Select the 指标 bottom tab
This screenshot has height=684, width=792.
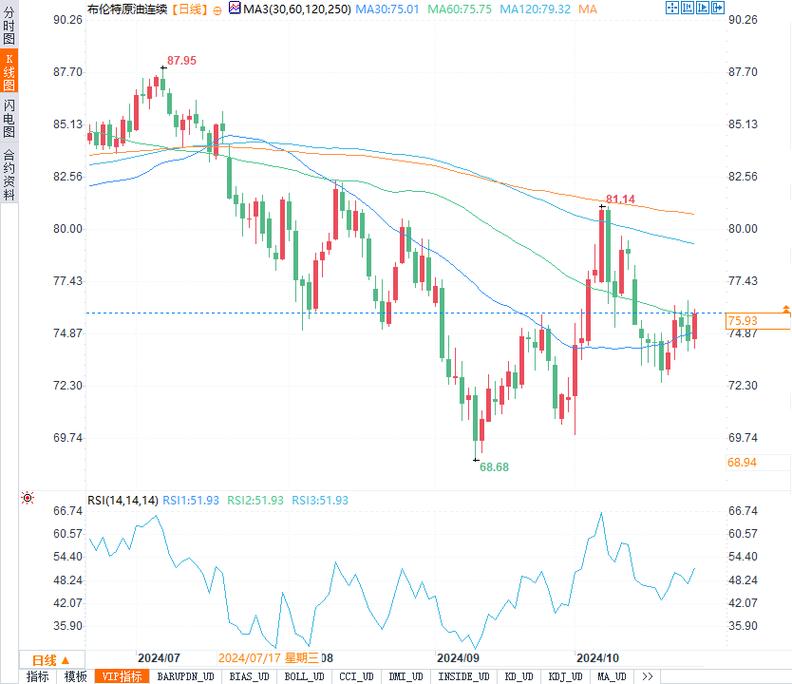[x=37, y=677]
